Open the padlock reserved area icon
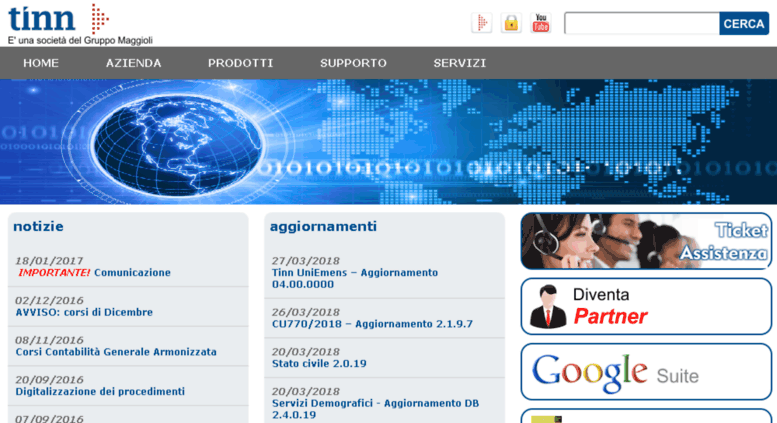The width and height of the screenshot is (777, 423). click(511, 23)
